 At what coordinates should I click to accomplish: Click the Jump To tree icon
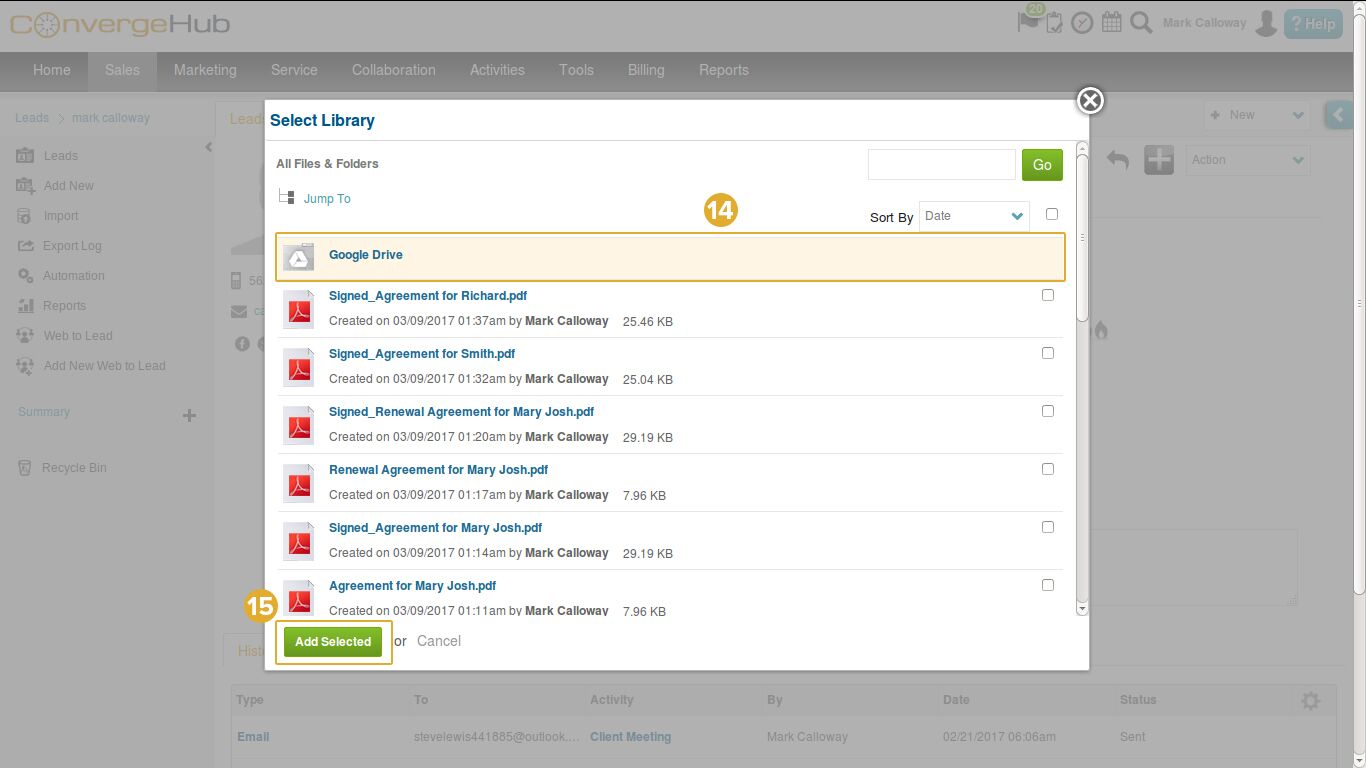[x=287, y=198]
